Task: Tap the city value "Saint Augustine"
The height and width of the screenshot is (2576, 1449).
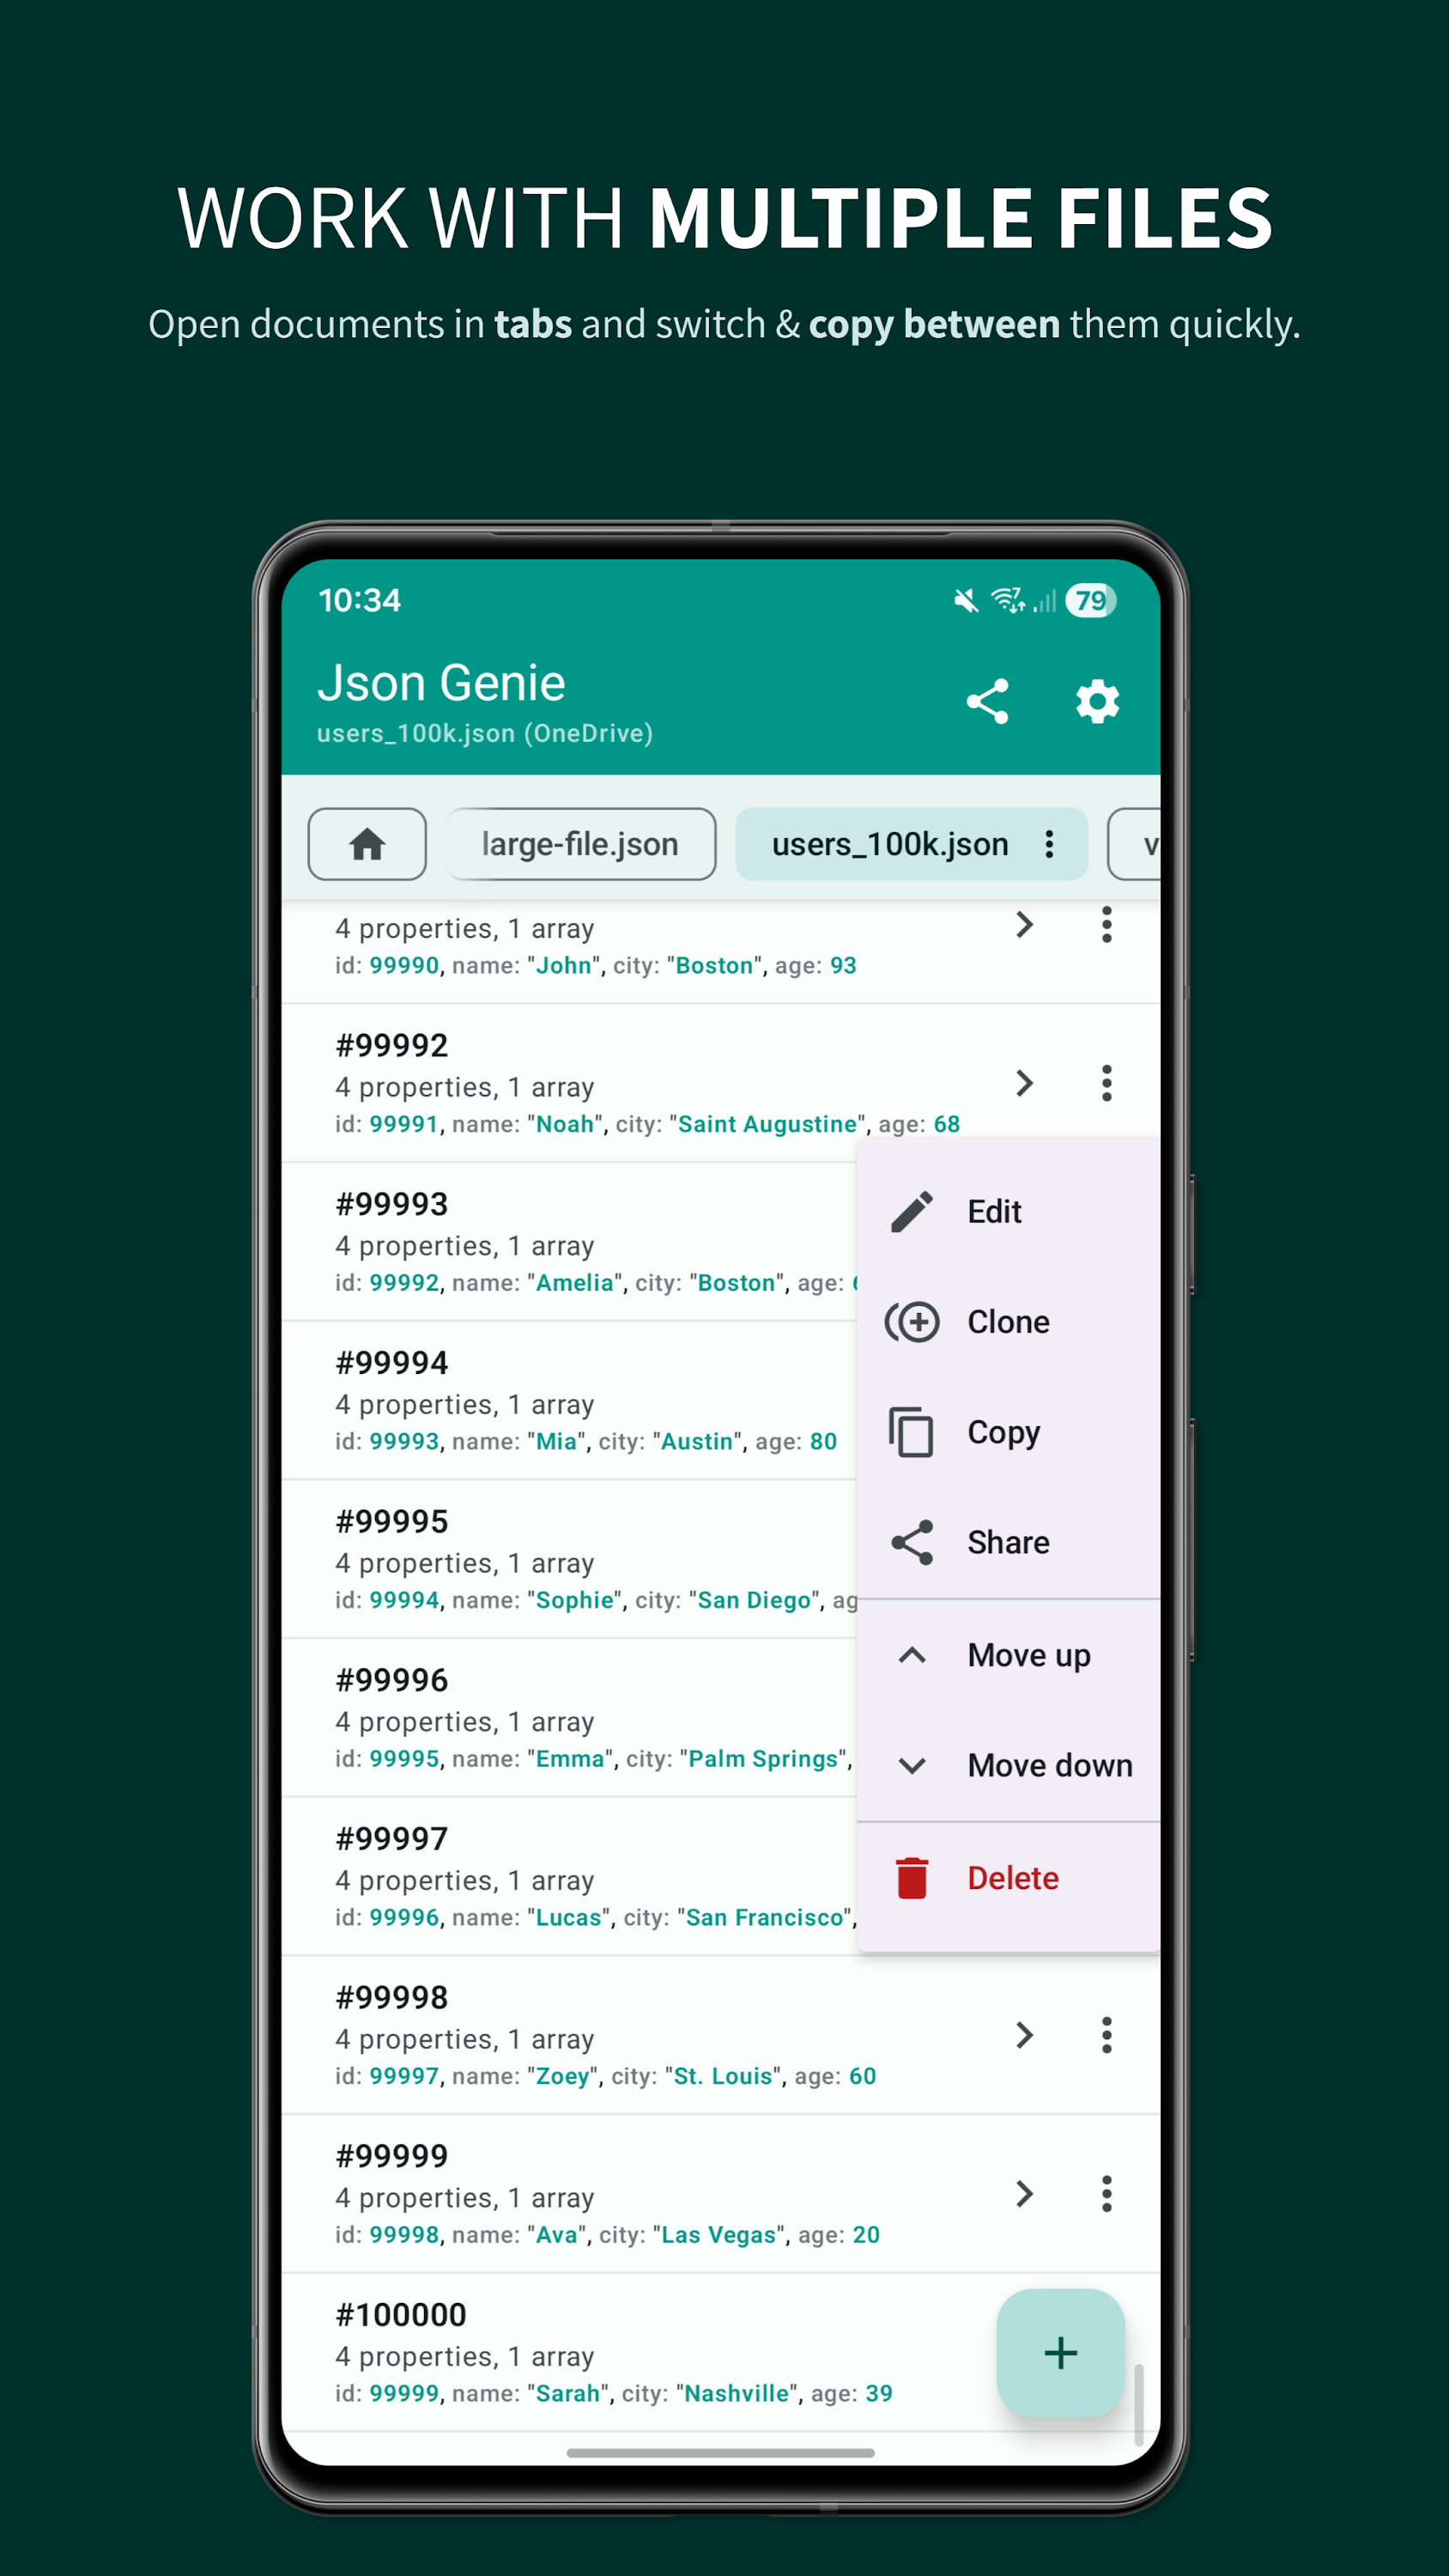Action: click(767, 1124)
